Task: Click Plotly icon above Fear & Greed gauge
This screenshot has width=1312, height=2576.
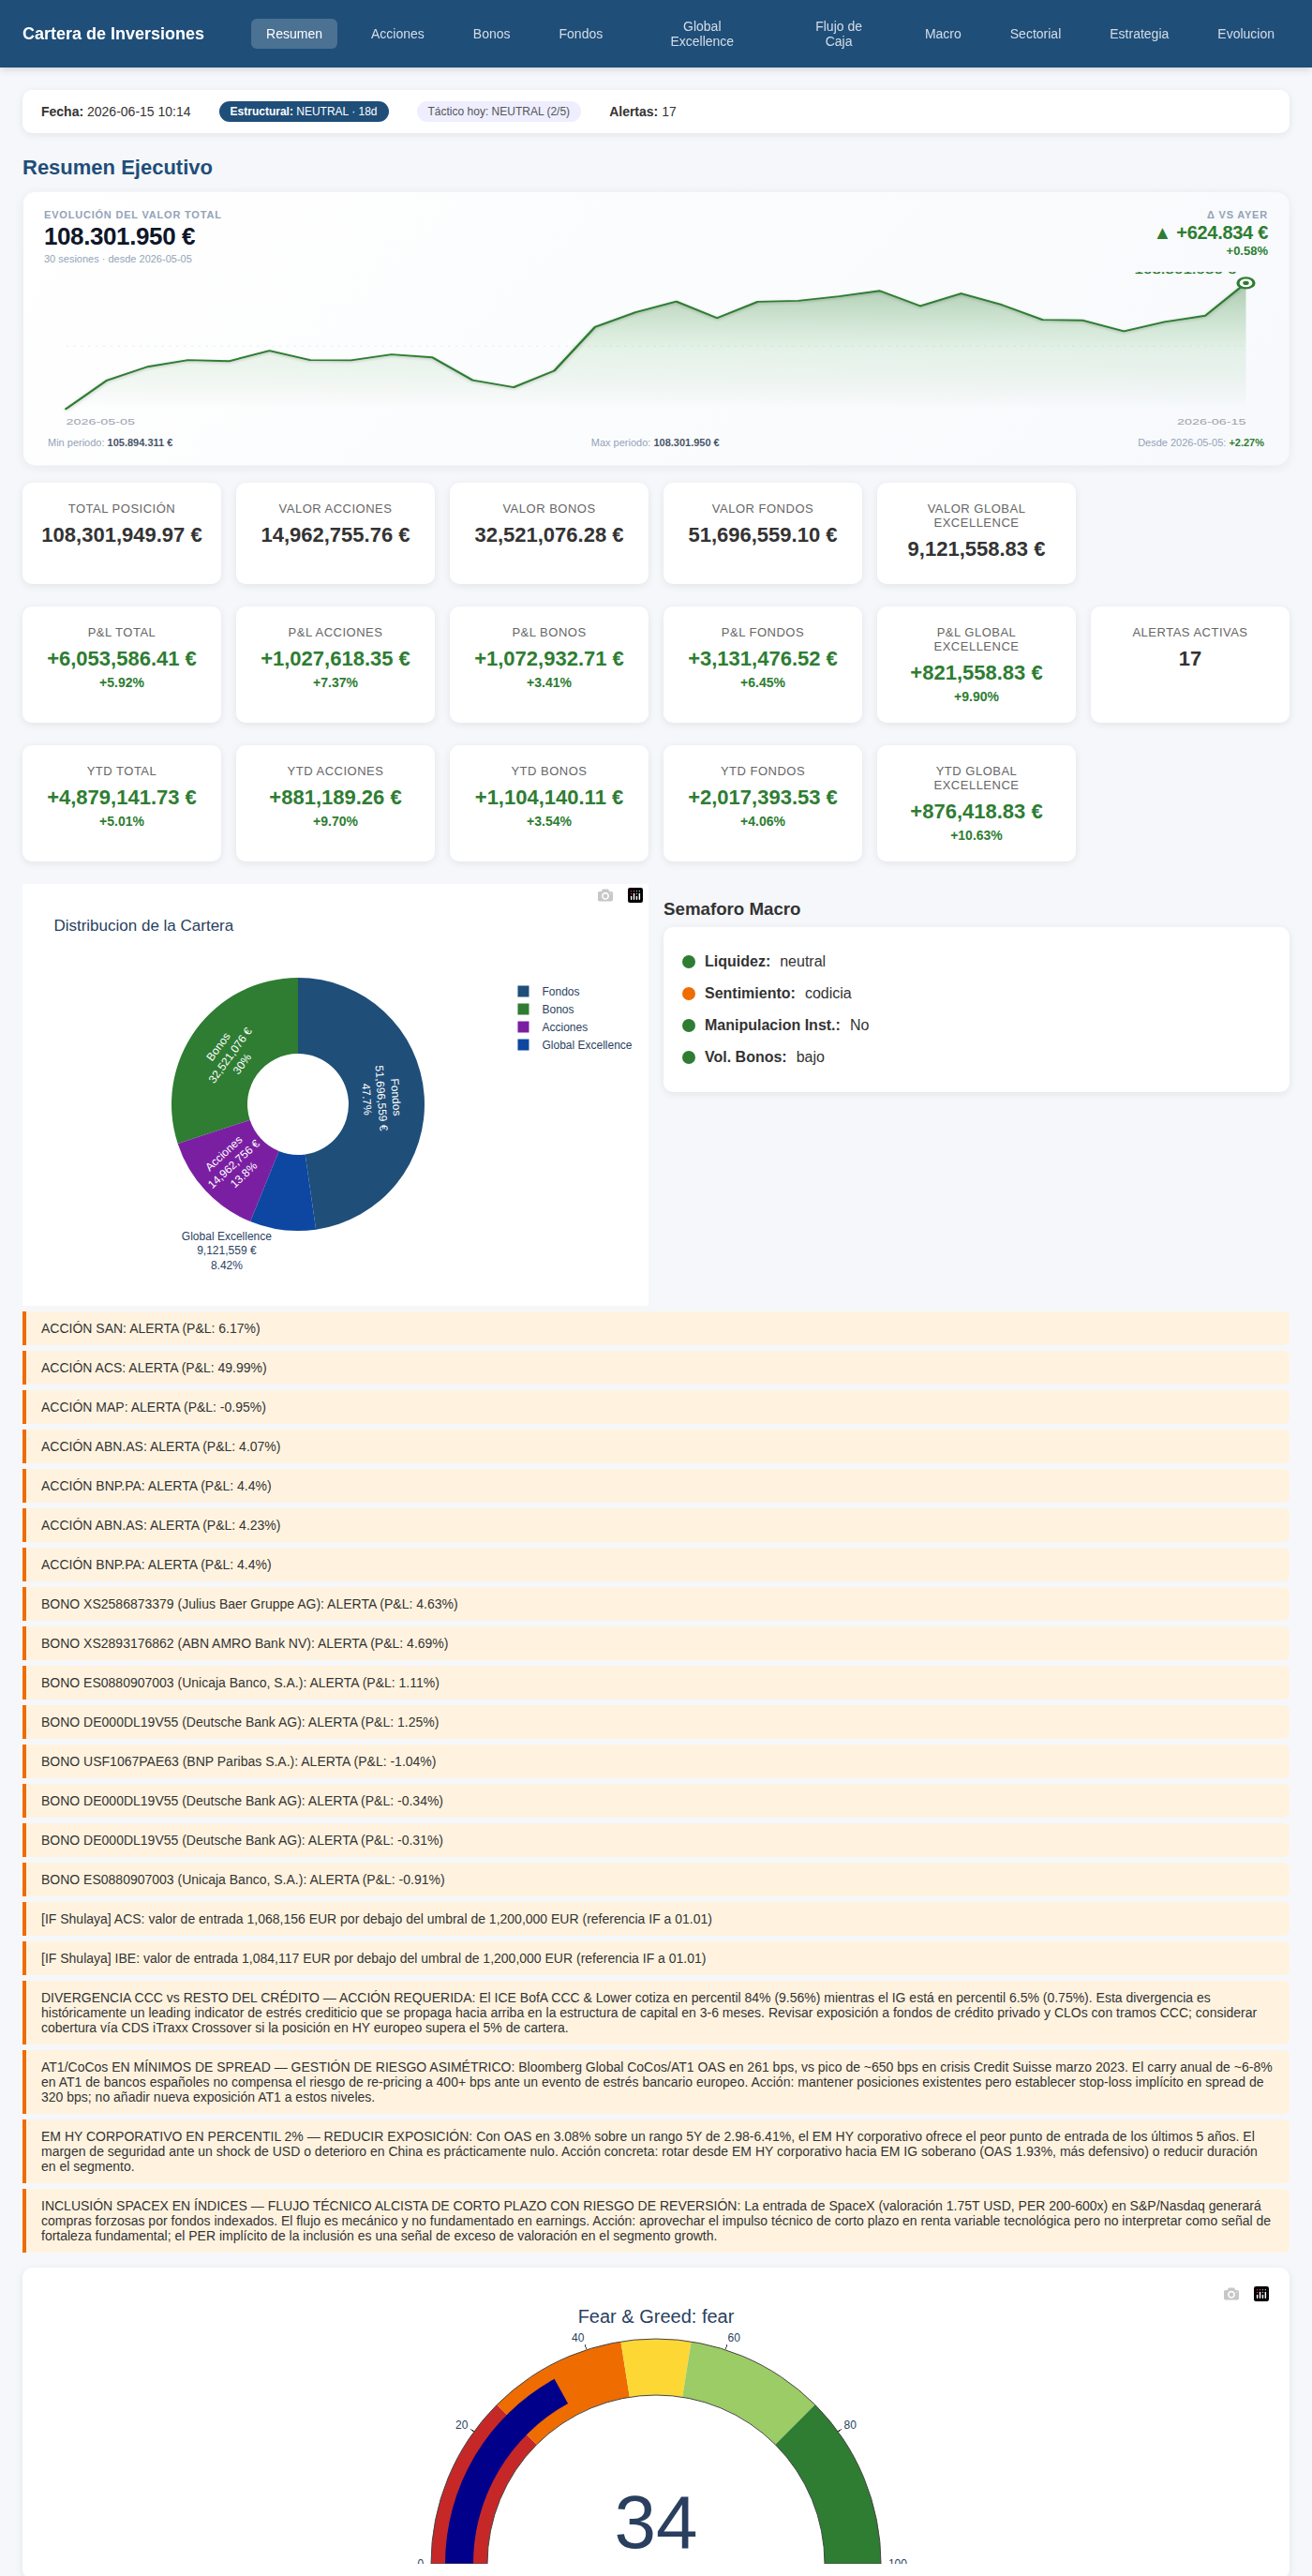Action: coord(1261,2293)
